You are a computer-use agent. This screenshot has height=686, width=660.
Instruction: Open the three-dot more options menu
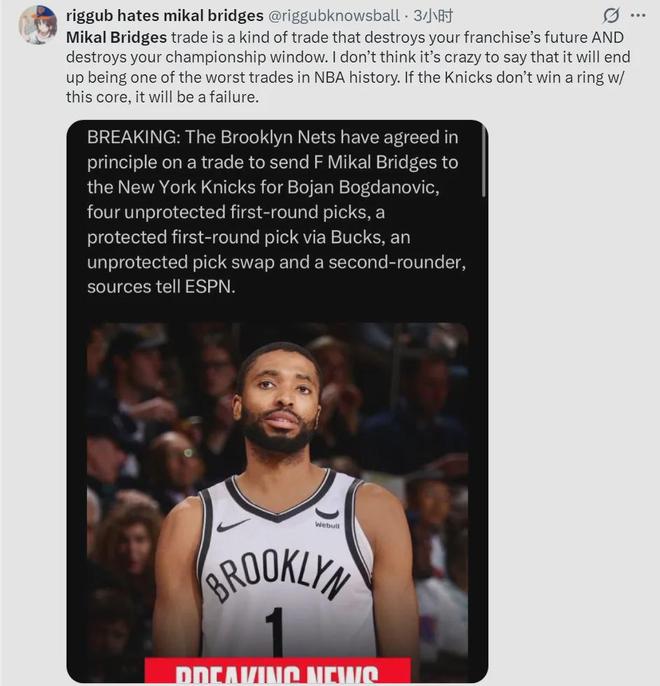click(x=638, y=15)
